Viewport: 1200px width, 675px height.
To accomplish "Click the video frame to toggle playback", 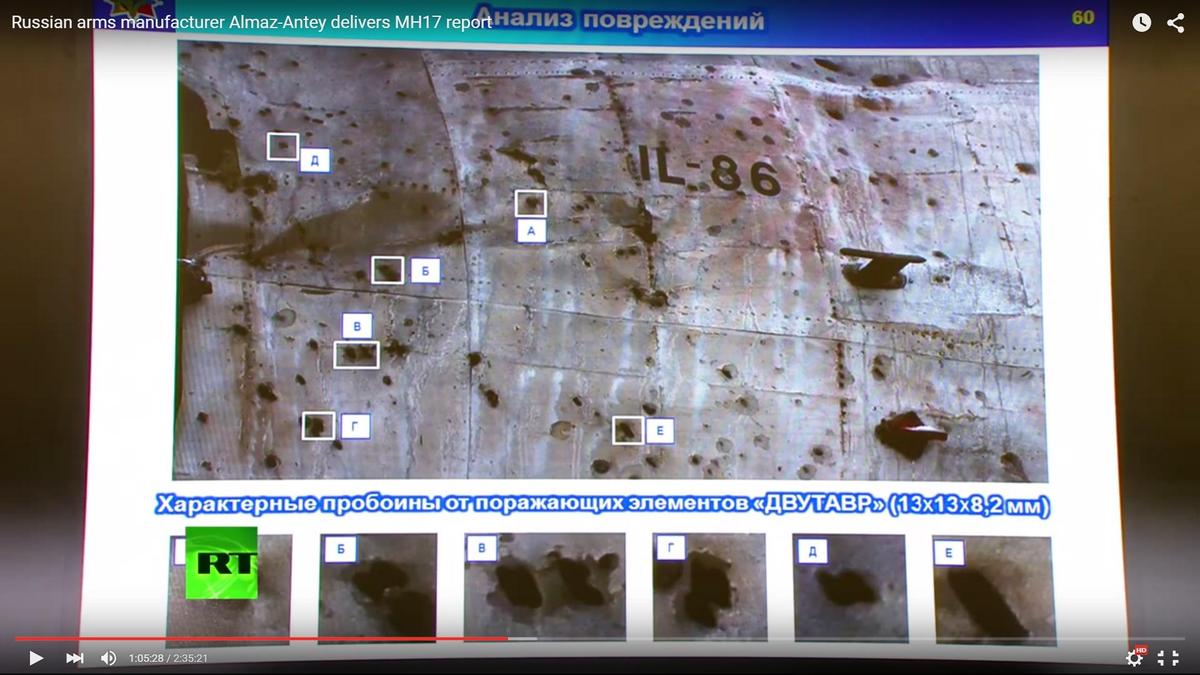I will point(600,335).
